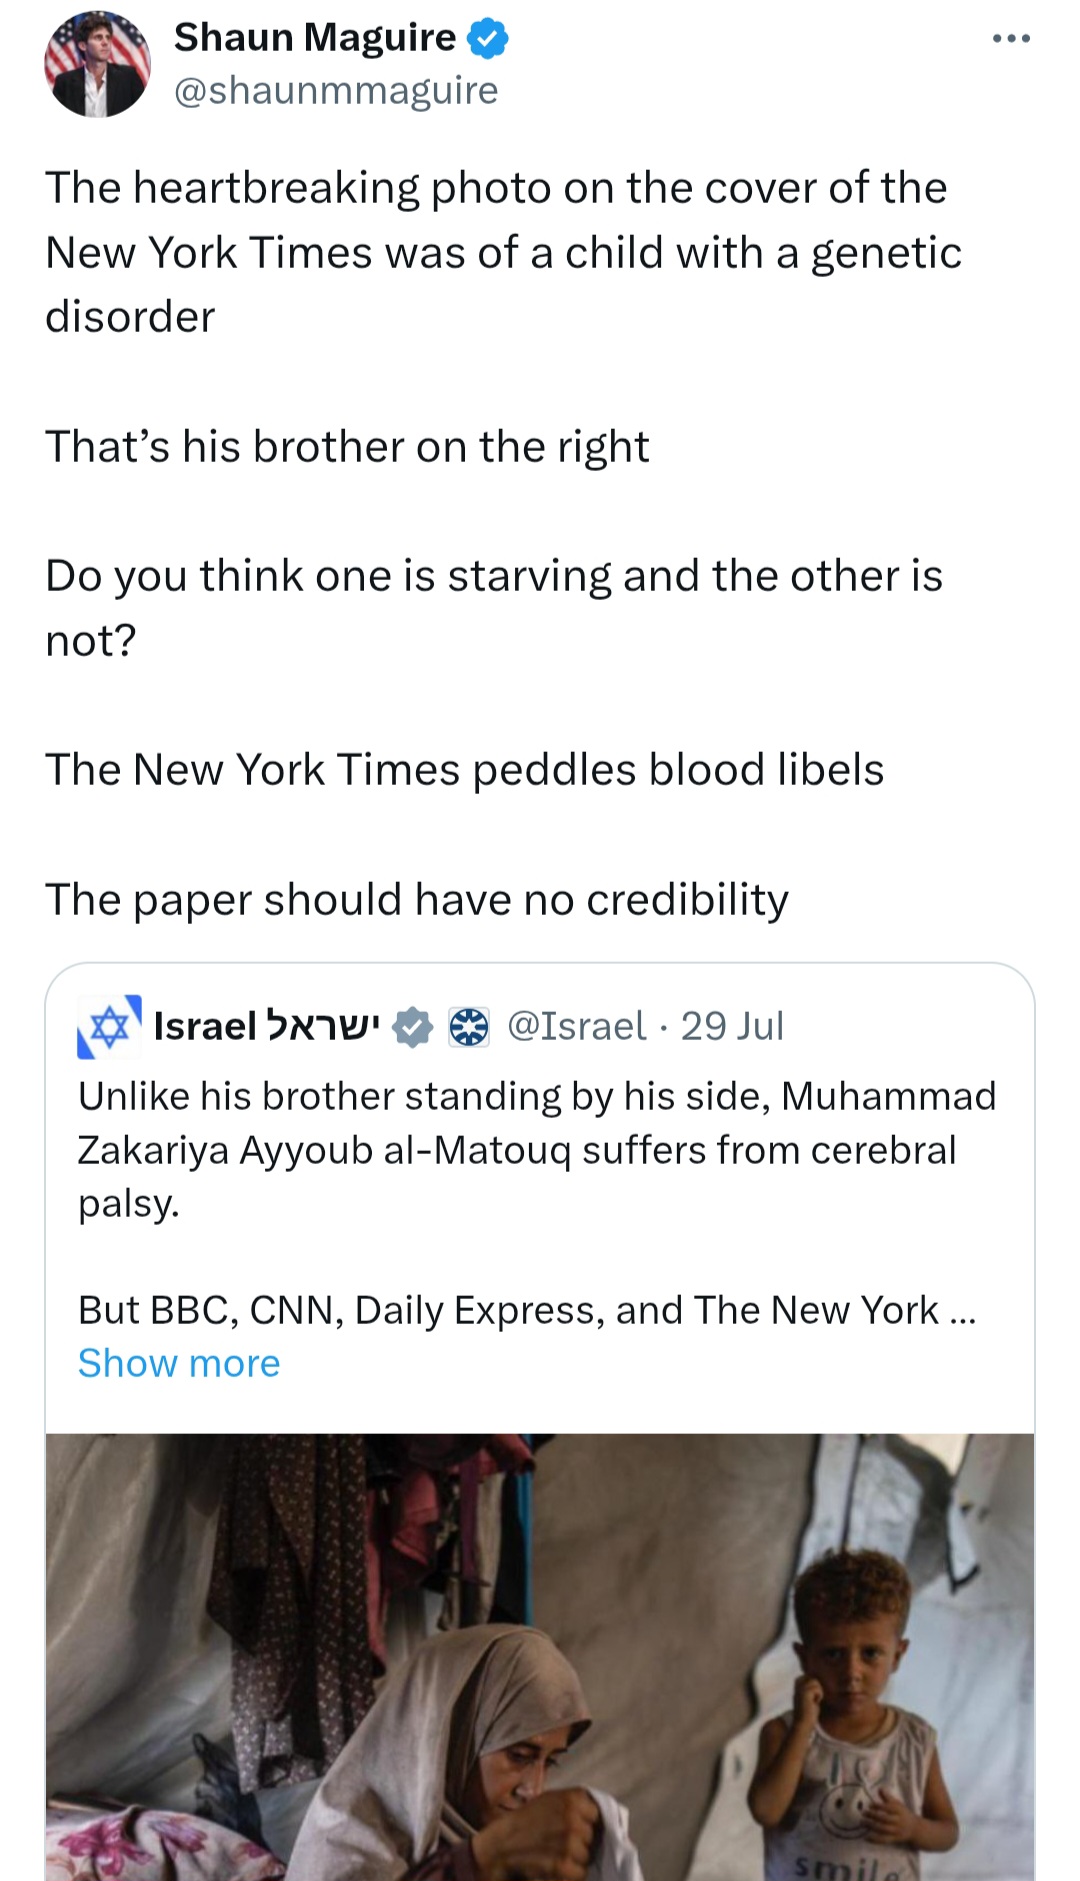Image resolution: width=1080 pixels, height=1881 pixels.
Task: Click the 29 Jul timestamp
Action: pos(732,1026)
